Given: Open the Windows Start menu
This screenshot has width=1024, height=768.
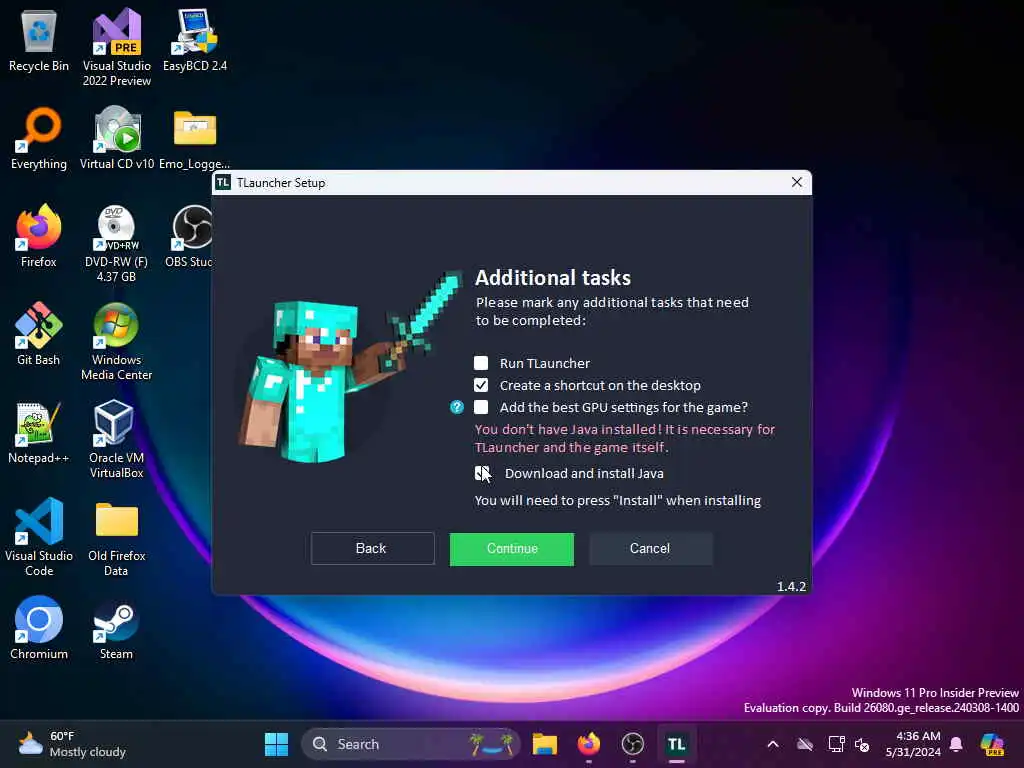Looking at the screenshot, I should [276, 744].
